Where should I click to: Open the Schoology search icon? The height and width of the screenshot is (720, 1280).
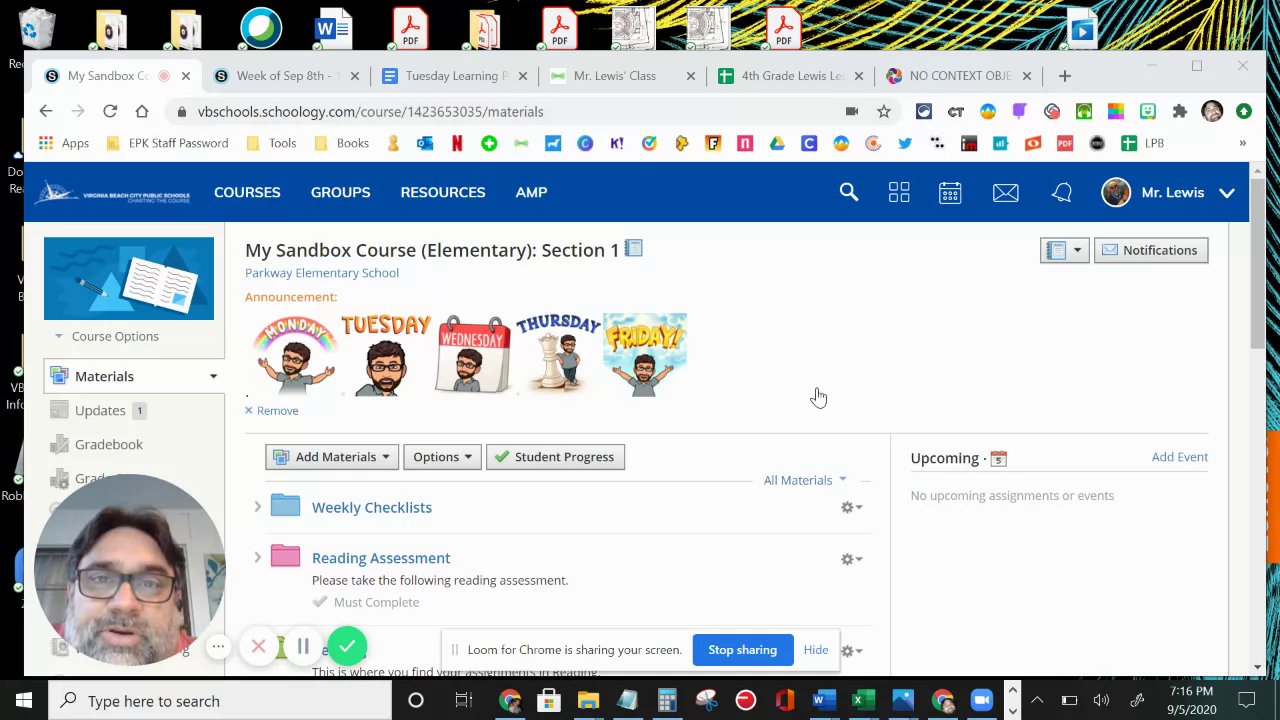point(849,192)
